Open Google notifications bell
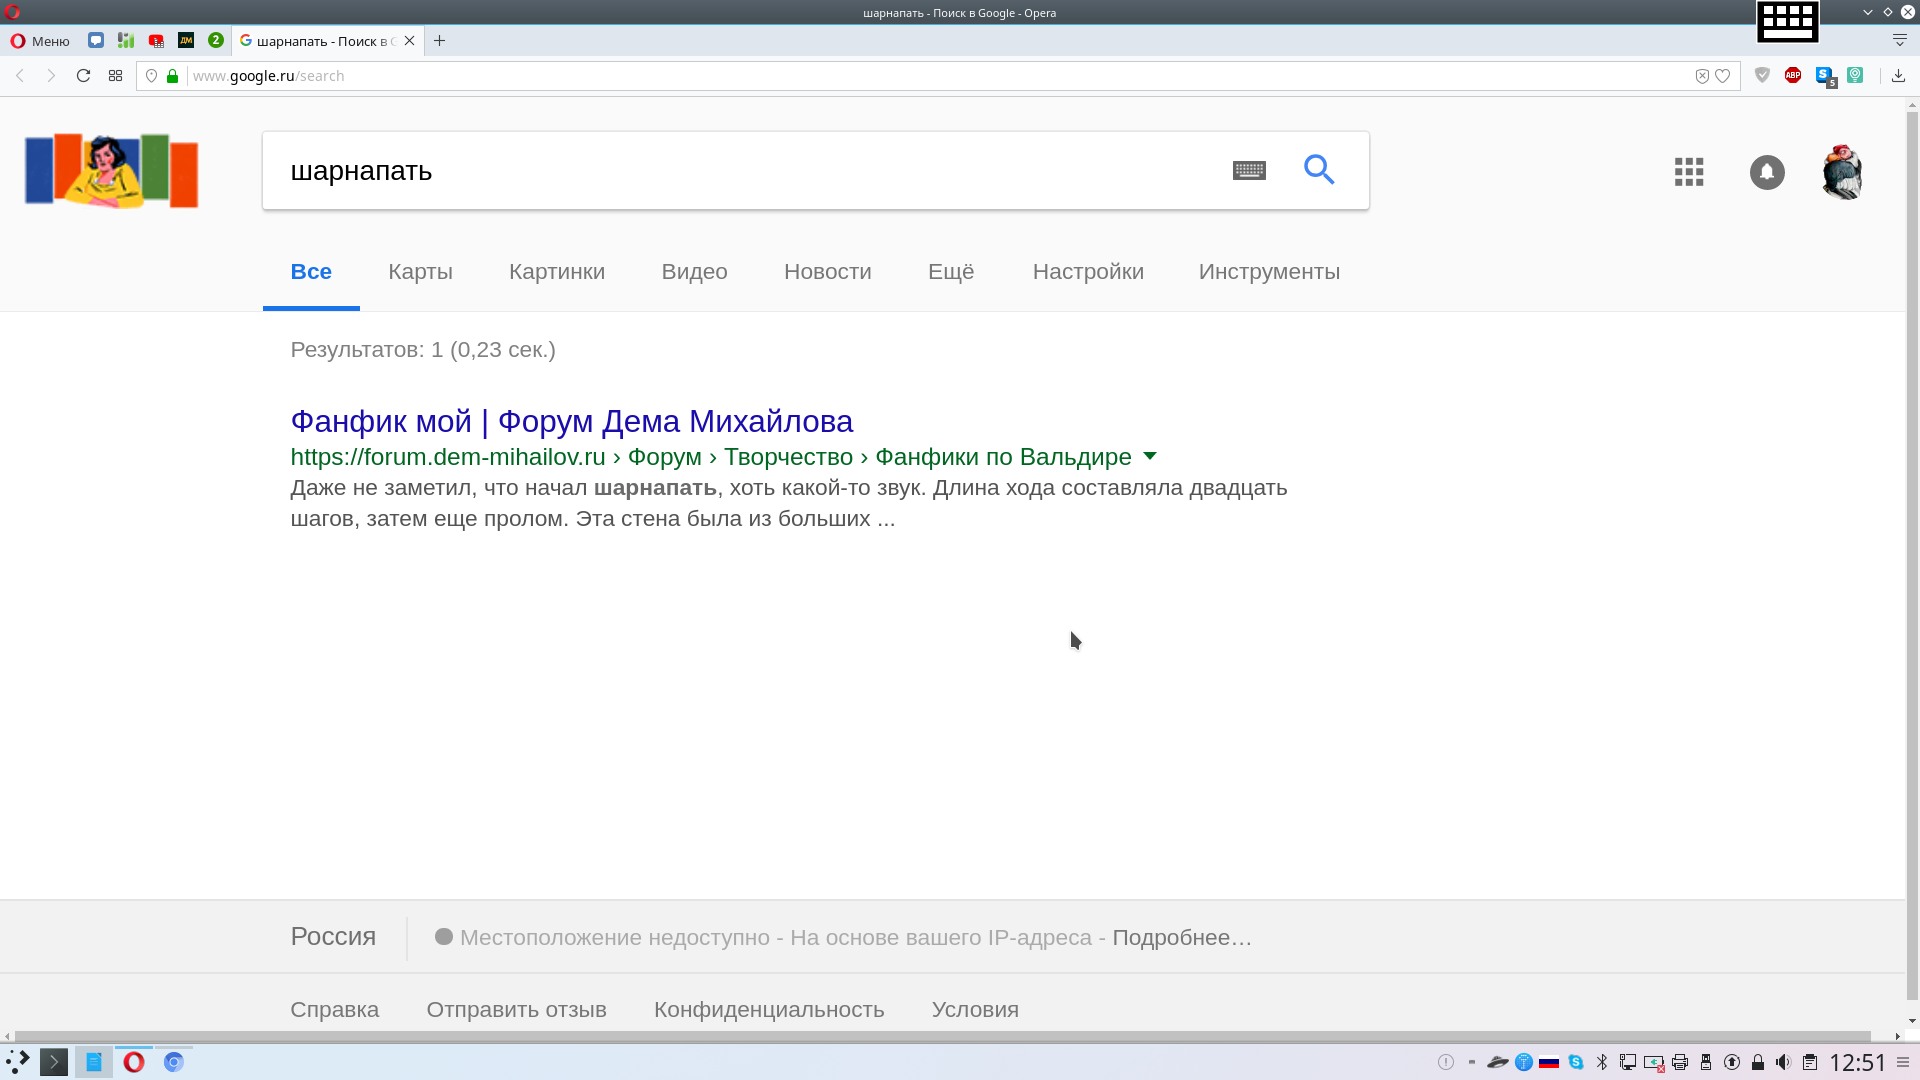1920x1080 pixels. [x=1767, y=172]
